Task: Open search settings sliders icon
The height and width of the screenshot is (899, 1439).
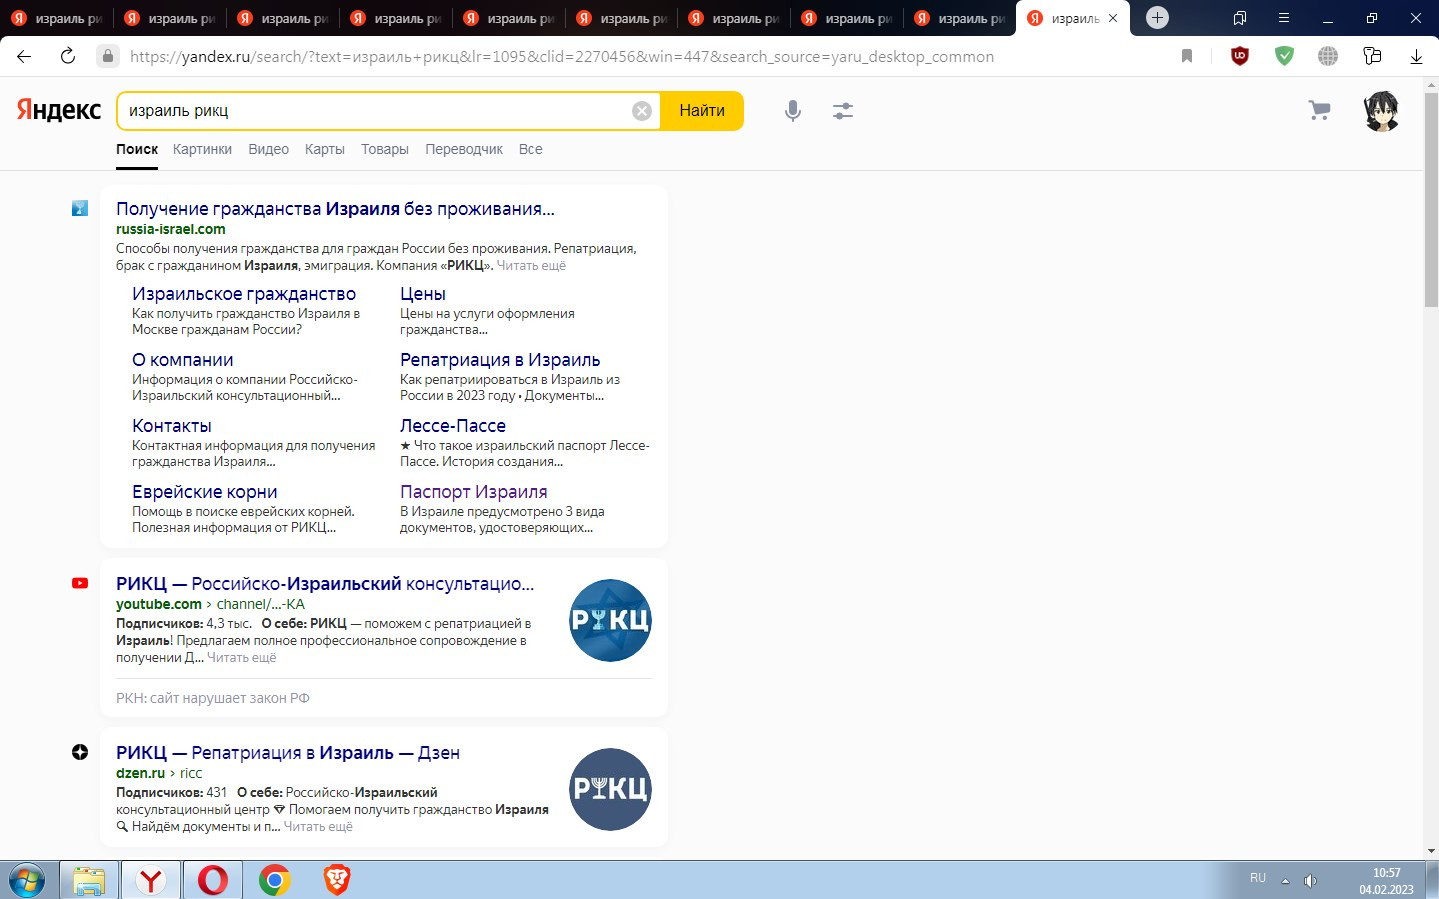Action: pyautogui.click(x=843, y=111)
